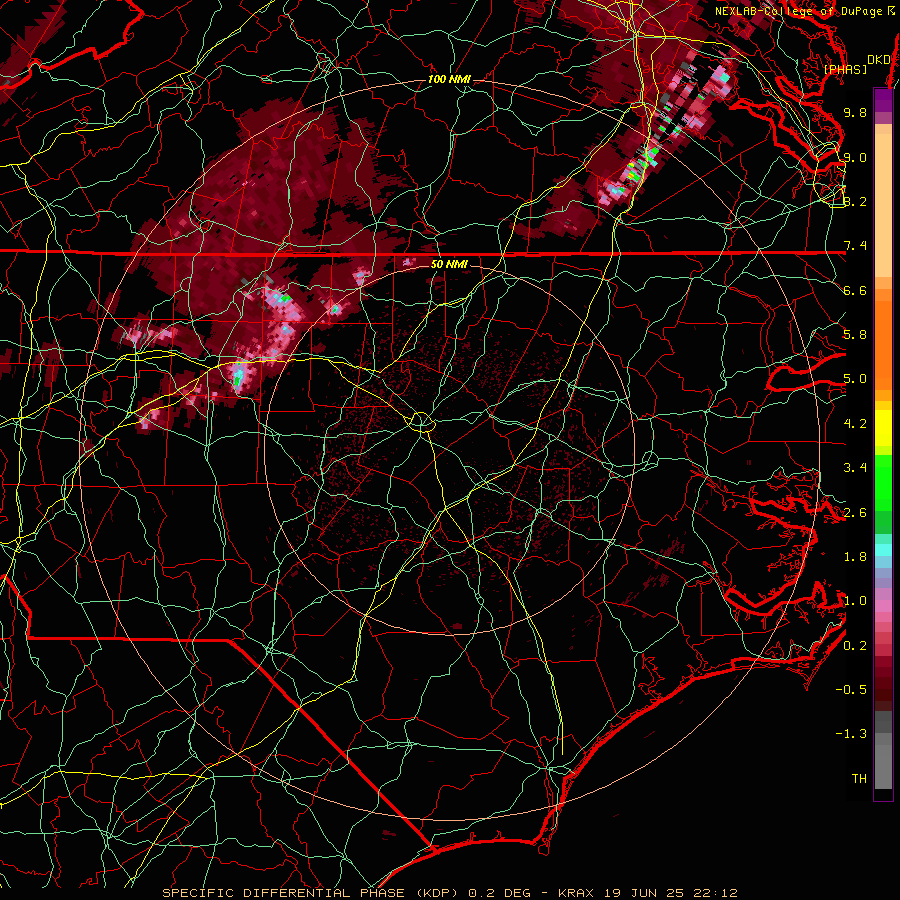Click the -0.5 value on the color scale

(851, 690)
